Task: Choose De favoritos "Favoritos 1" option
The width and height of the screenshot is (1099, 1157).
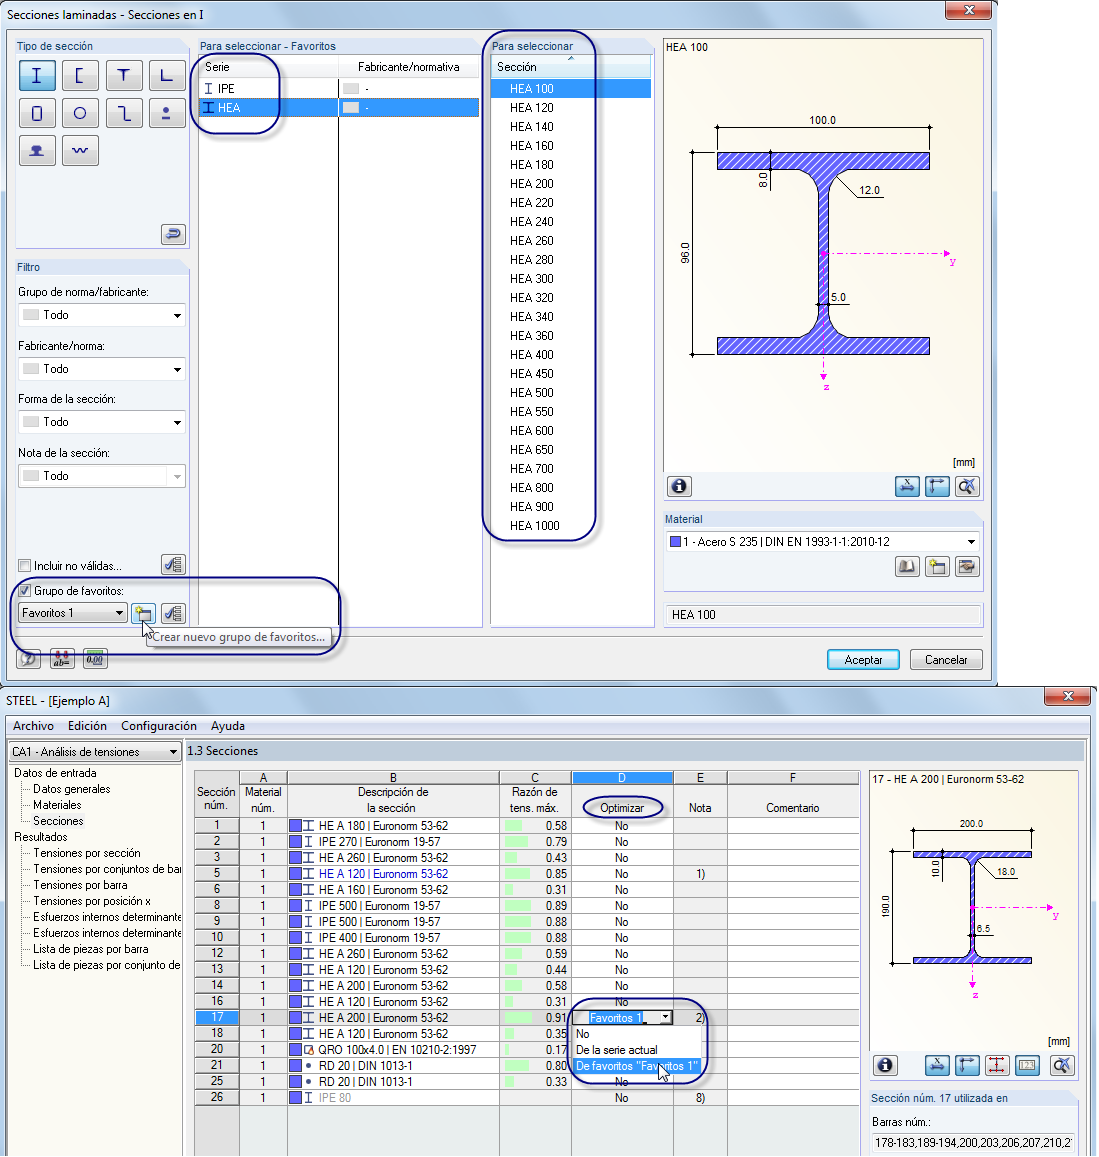Action: (637, 1066)
